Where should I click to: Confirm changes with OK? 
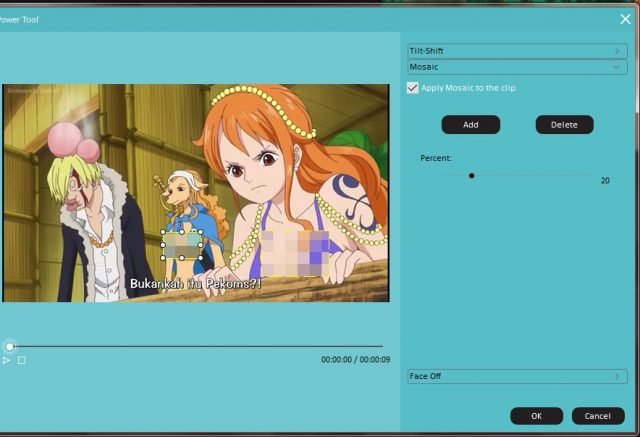tap(536, 415)
